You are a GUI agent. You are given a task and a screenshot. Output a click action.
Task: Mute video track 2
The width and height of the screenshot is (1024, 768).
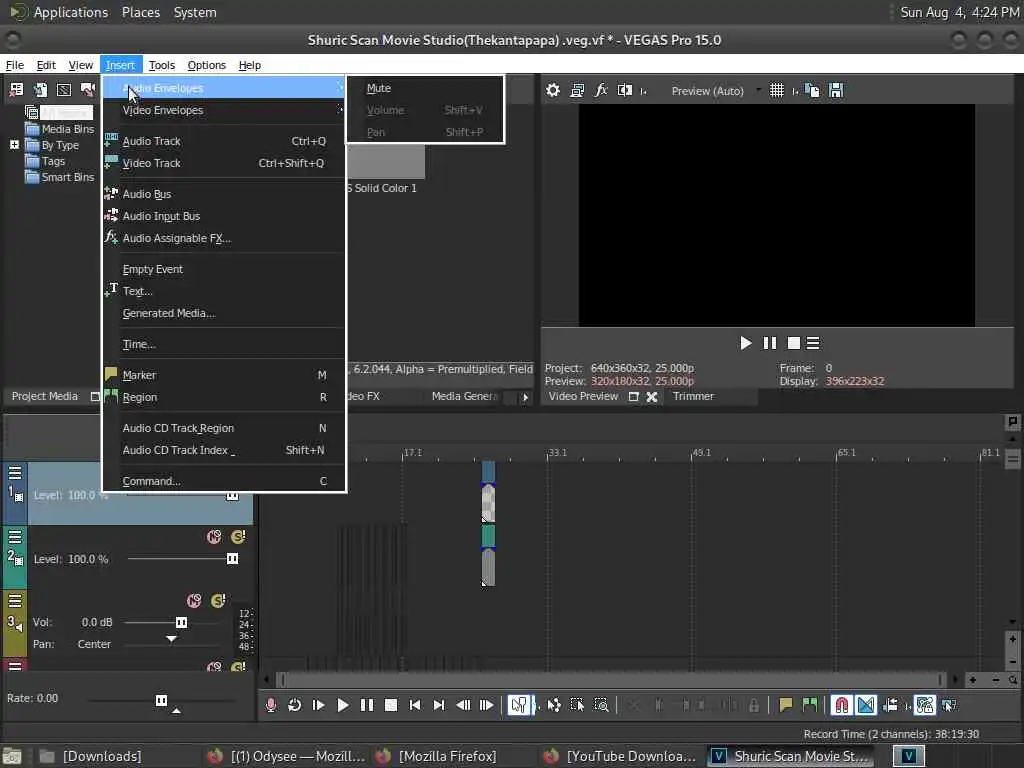point(214,537)
